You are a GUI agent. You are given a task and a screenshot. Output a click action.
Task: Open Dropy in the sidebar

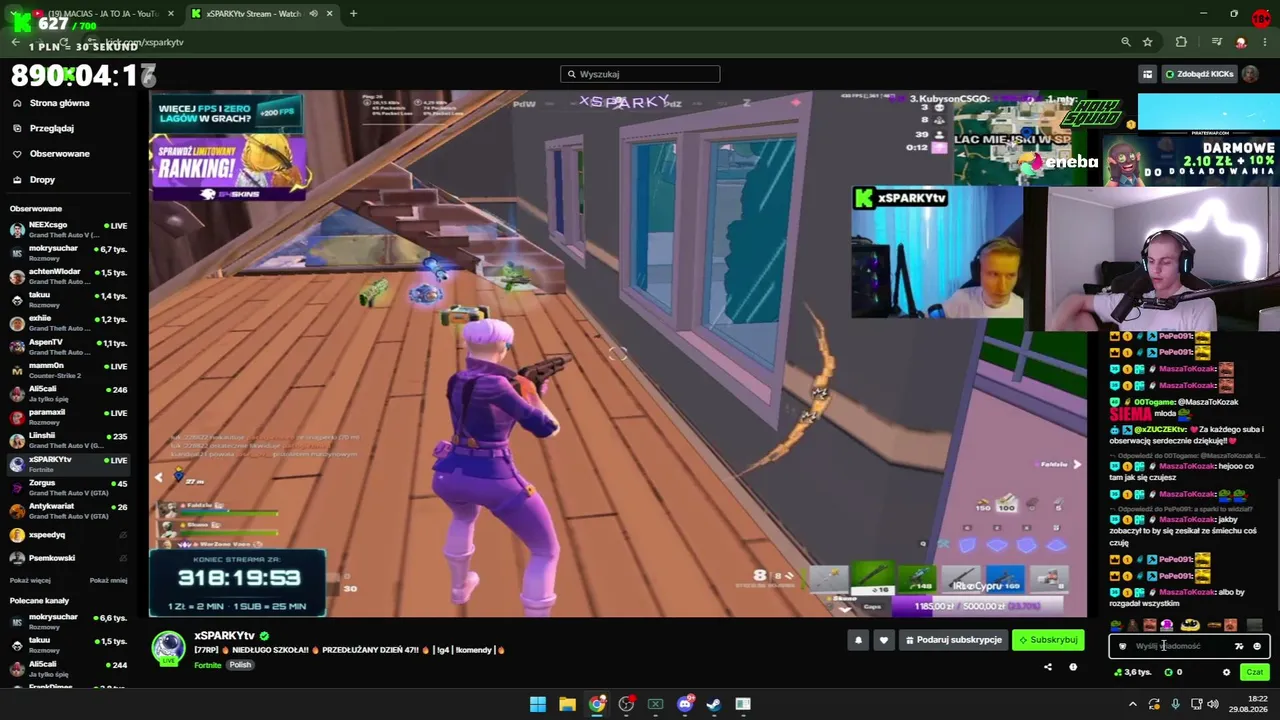click(42, 180)
